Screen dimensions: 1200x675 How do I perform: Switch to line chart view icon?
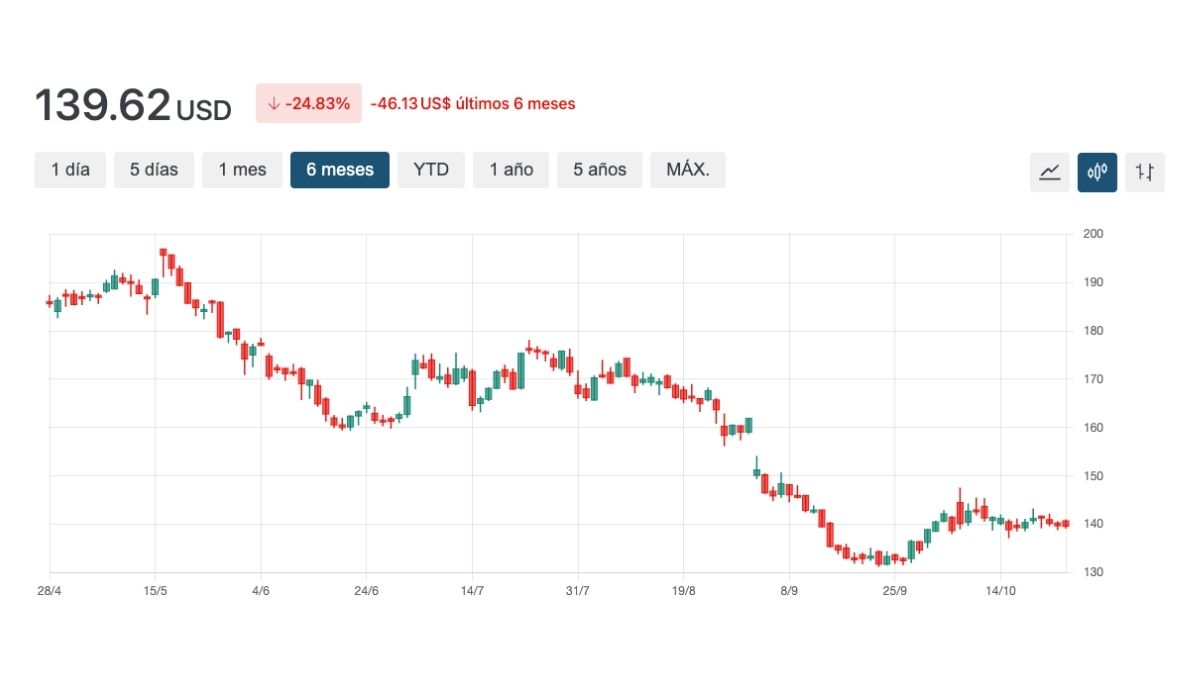tap(1049, 172)
